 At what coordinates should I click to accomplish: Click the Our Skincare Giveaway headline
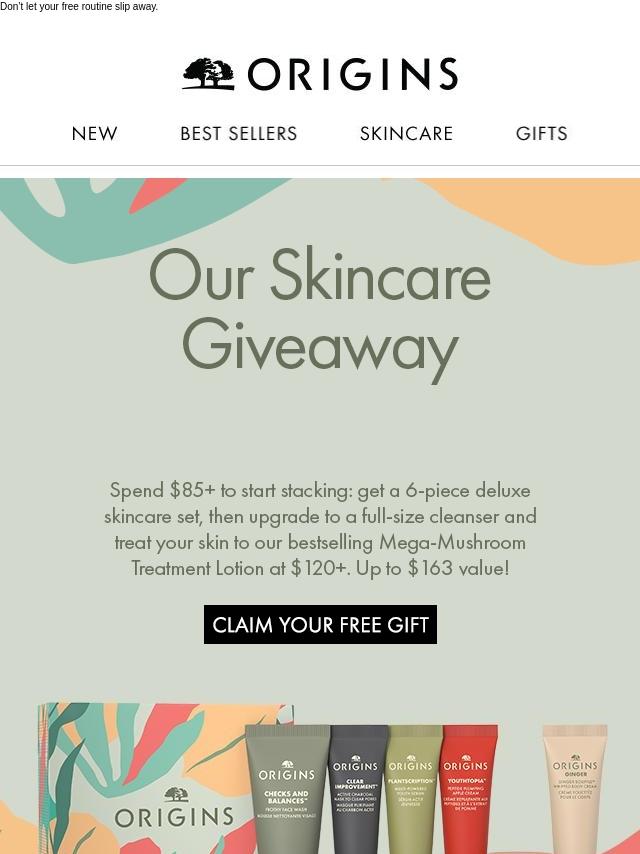click(x=320, y=313)
